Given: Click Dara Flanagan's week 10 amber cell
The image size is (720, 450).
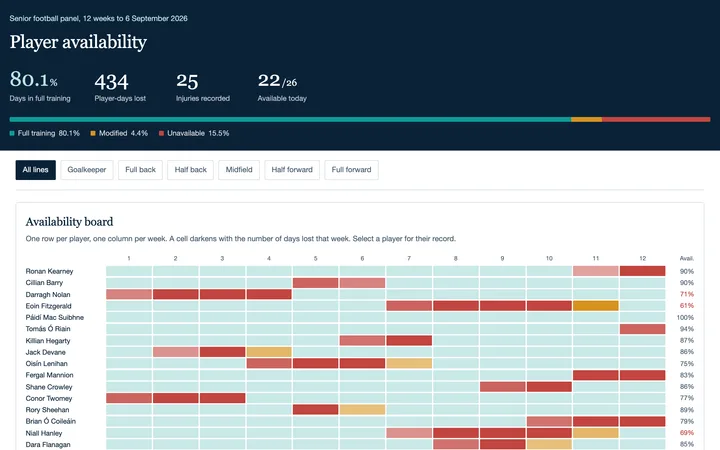Looking at the screenshot, I should [549, 444].
